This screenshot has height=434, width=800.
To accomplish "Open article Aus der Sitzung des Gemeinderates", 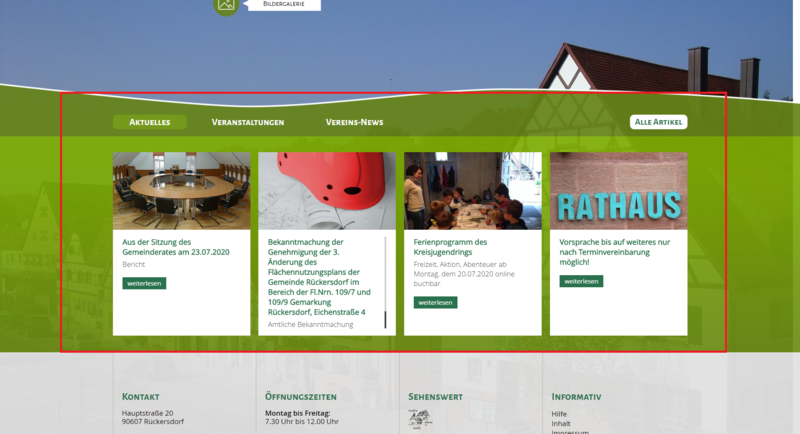I will (x=176, y=247).
